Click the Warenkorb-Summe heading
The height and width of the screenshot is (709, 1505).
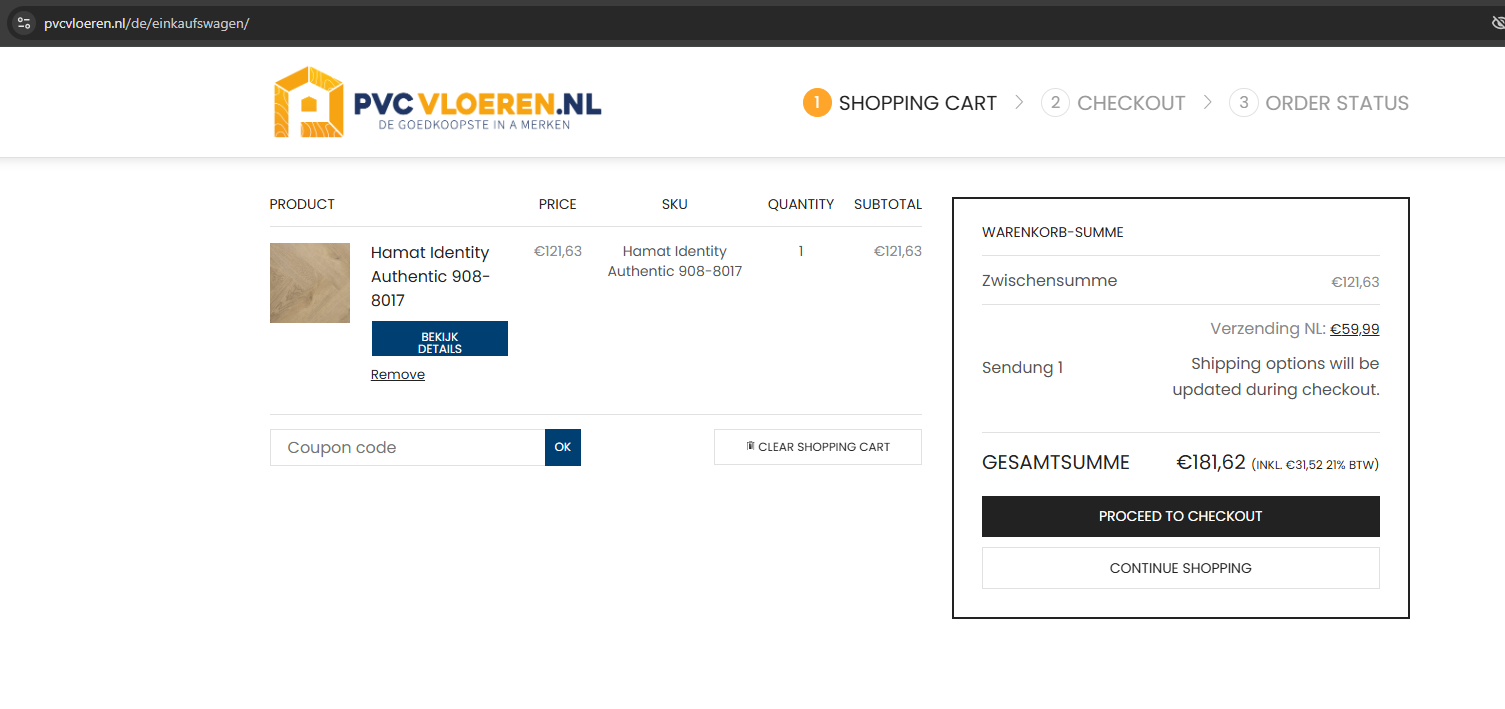(x=1053, y=232)
